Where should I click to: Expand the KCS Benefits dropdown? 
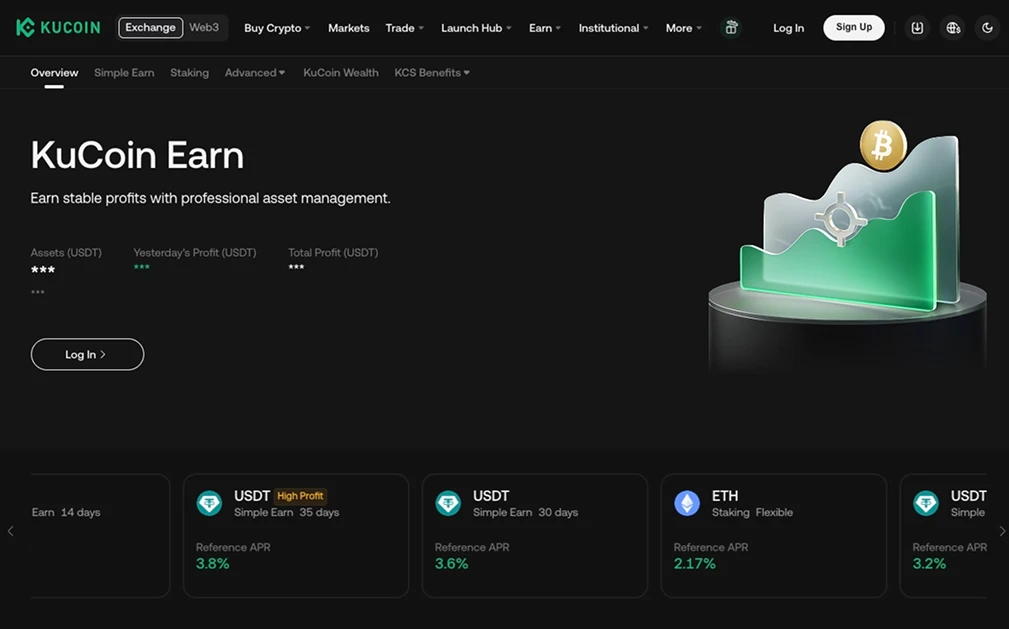(x=432, y=72)
